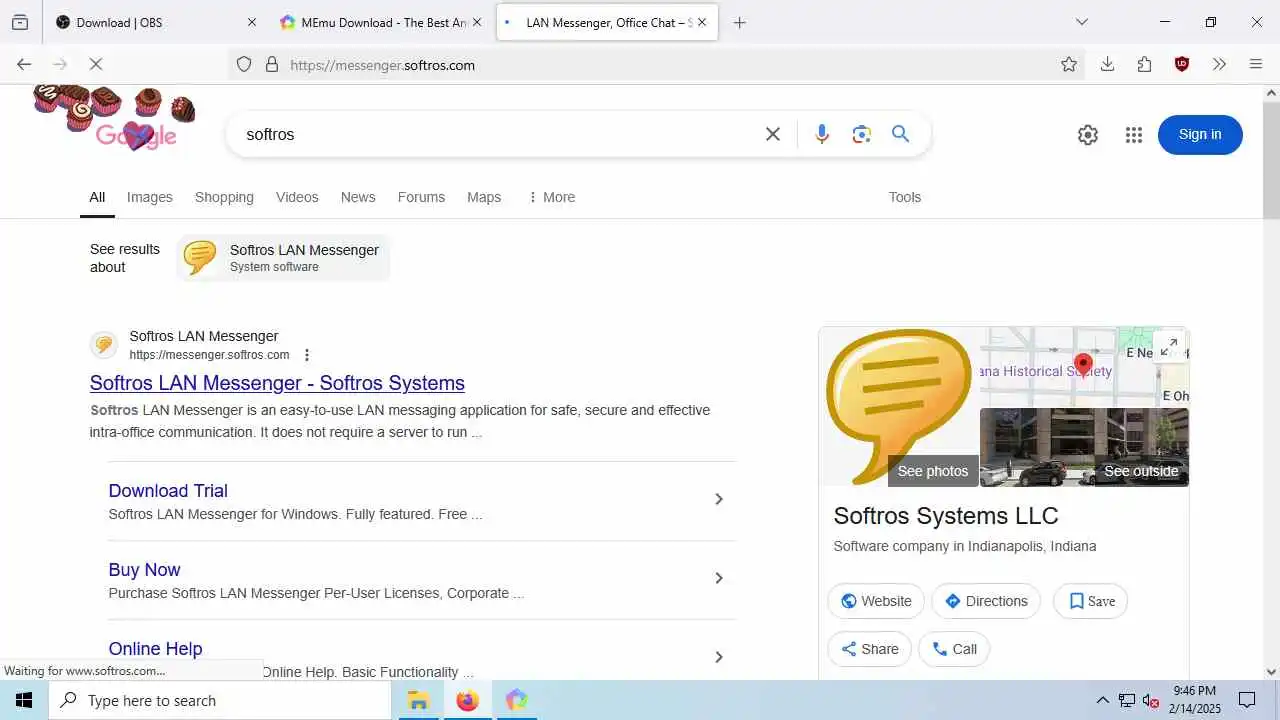Click the Website button
Image resolution: width=1280 pixels, height=720 pixels.
tap(876, 601)
